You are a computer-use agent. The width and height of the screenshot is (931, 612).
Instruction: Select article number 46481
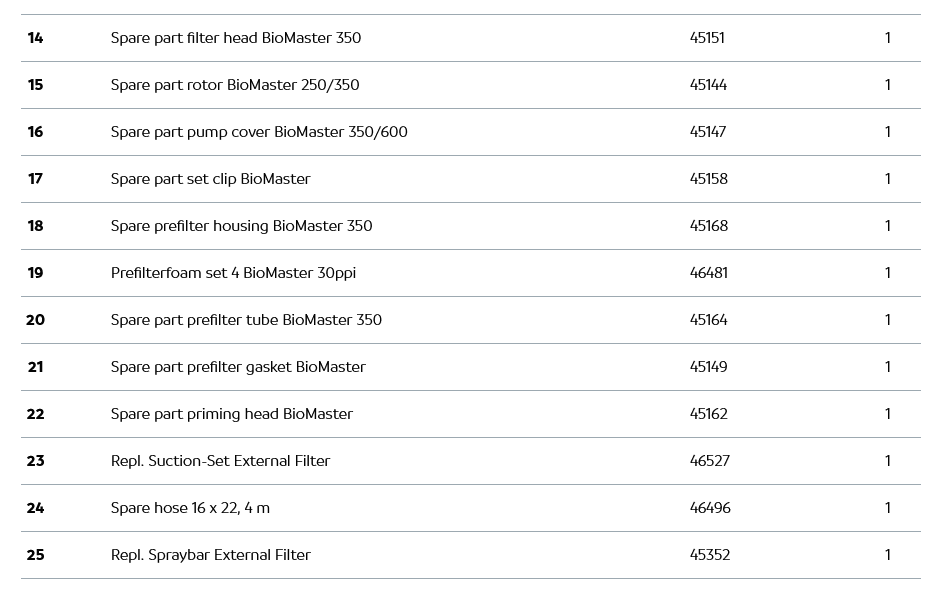pos(708,273)
